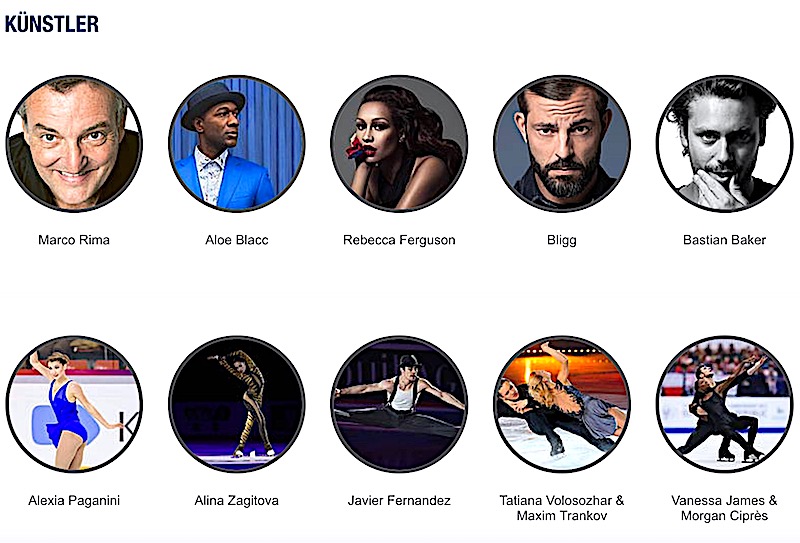
Task: Click the KÜNSTLER section heading
Action: [52, 23]
